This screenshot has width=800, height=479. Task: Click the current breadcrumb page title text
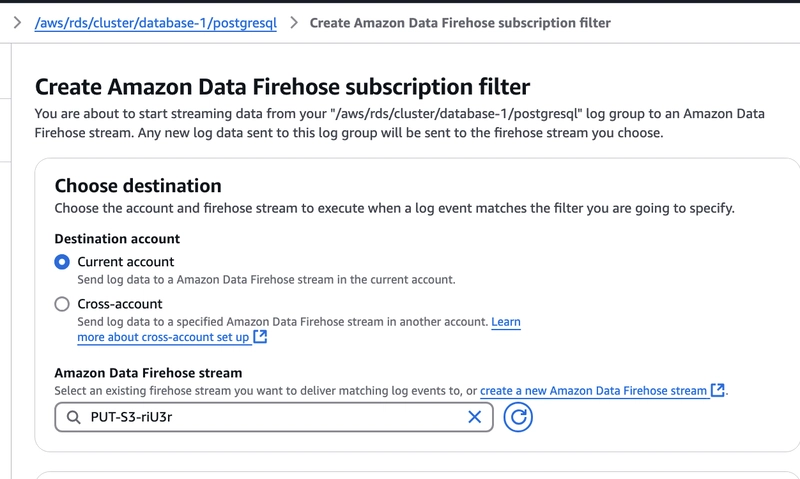(460, 23)
